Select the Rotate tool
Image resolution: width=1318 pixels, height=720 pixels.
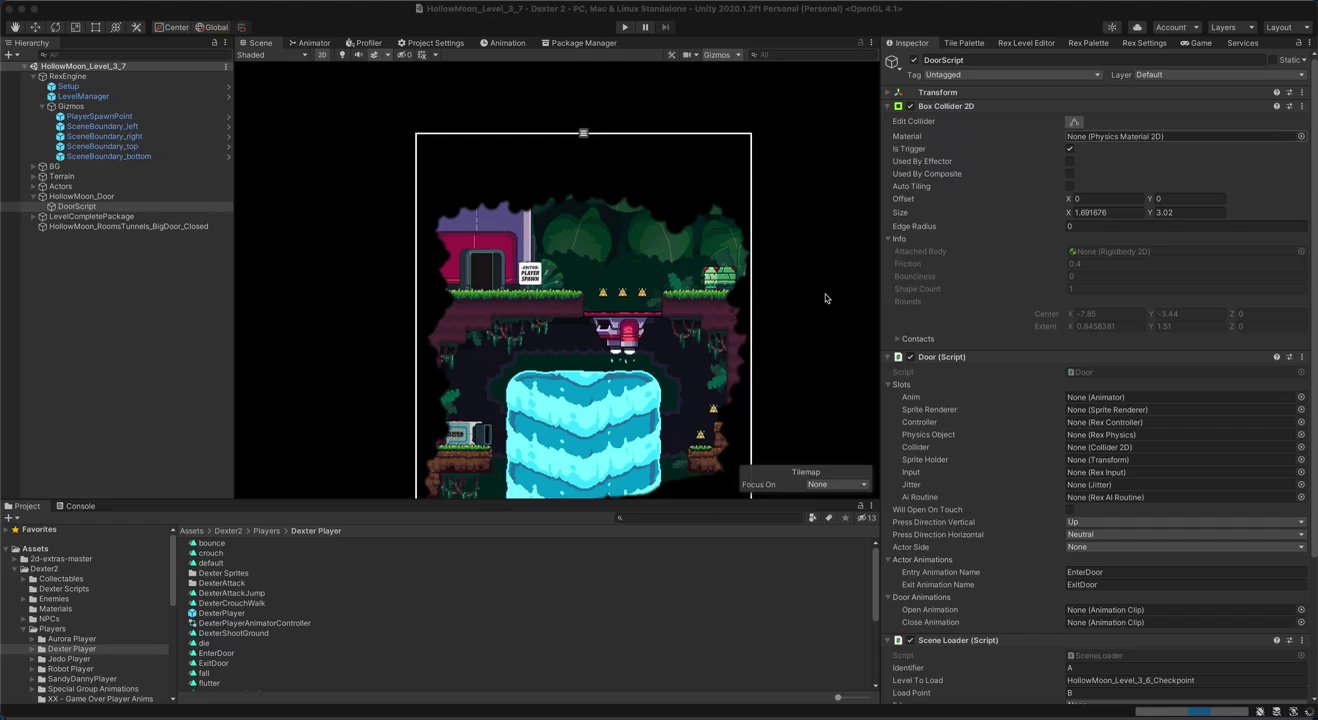click(x=55, y=27)
